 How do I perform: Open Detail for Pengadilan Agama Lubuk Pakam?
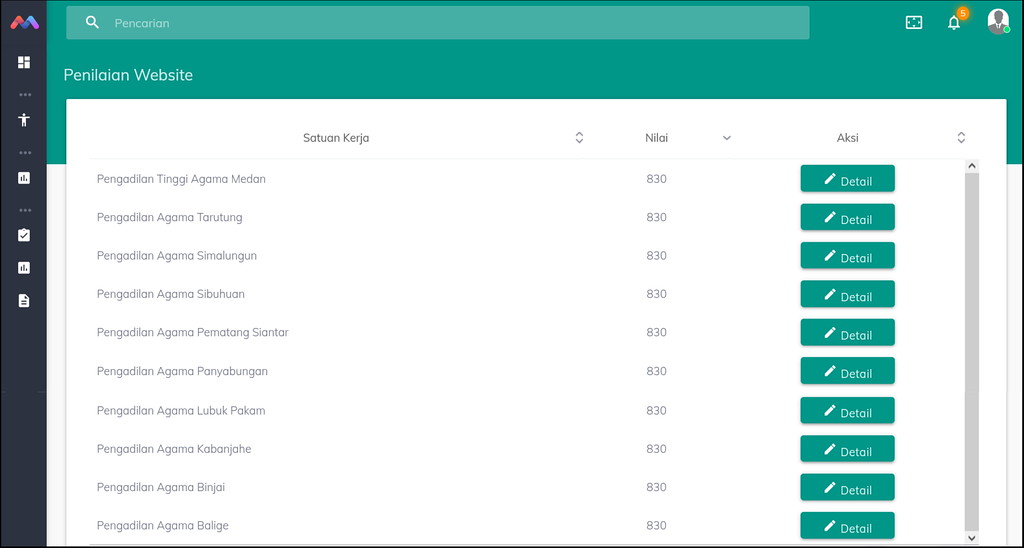click(848, 410)
